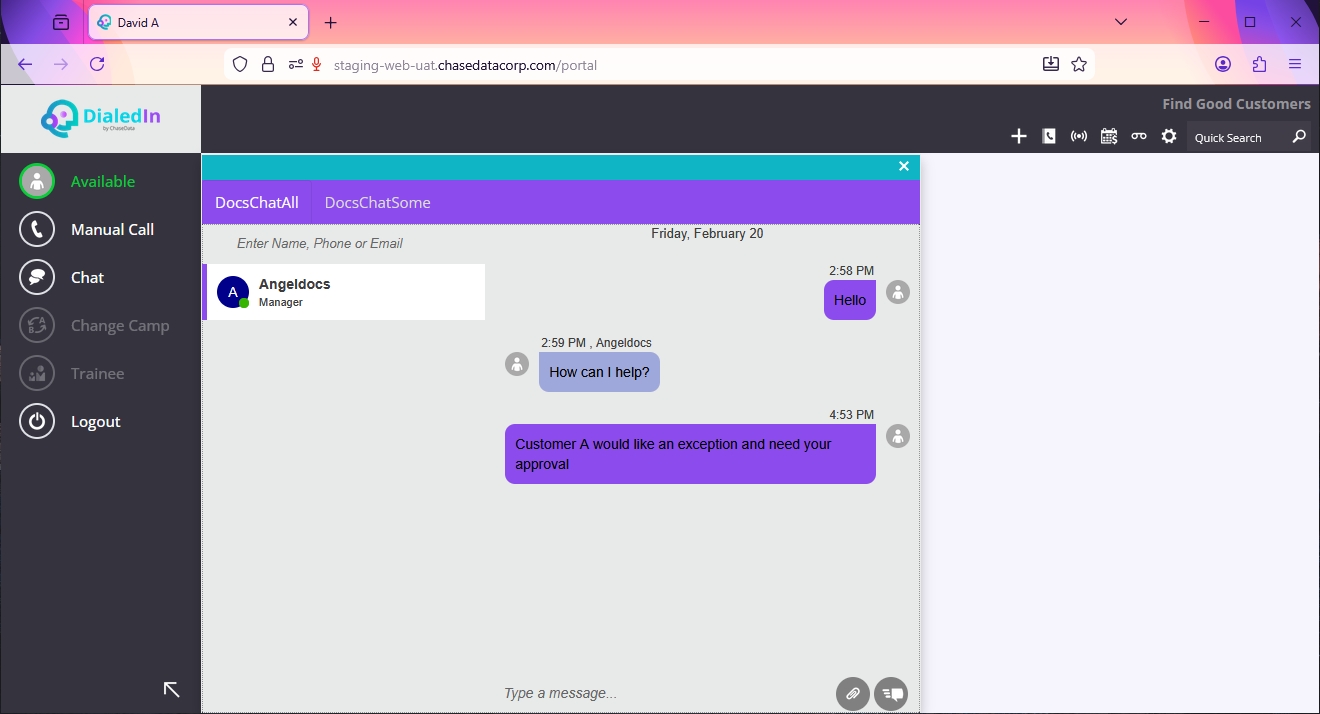The height and width of the screenshot is (714, 1320).
Task: Click the Type a message input field
Action: tap(660, 693)
